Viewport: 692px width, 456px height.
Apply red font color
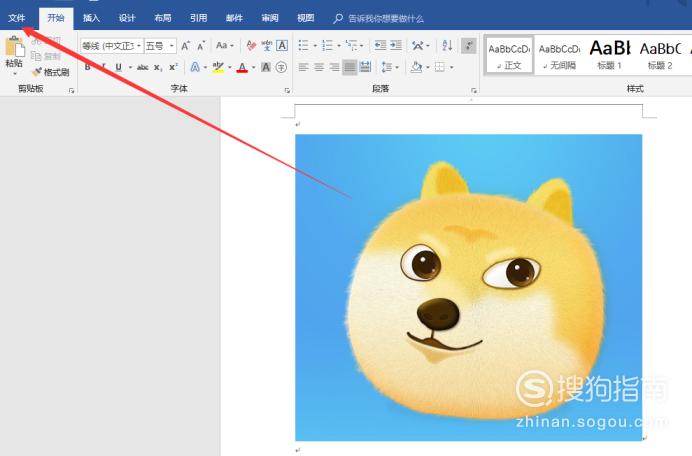click(x=242, y=67)
